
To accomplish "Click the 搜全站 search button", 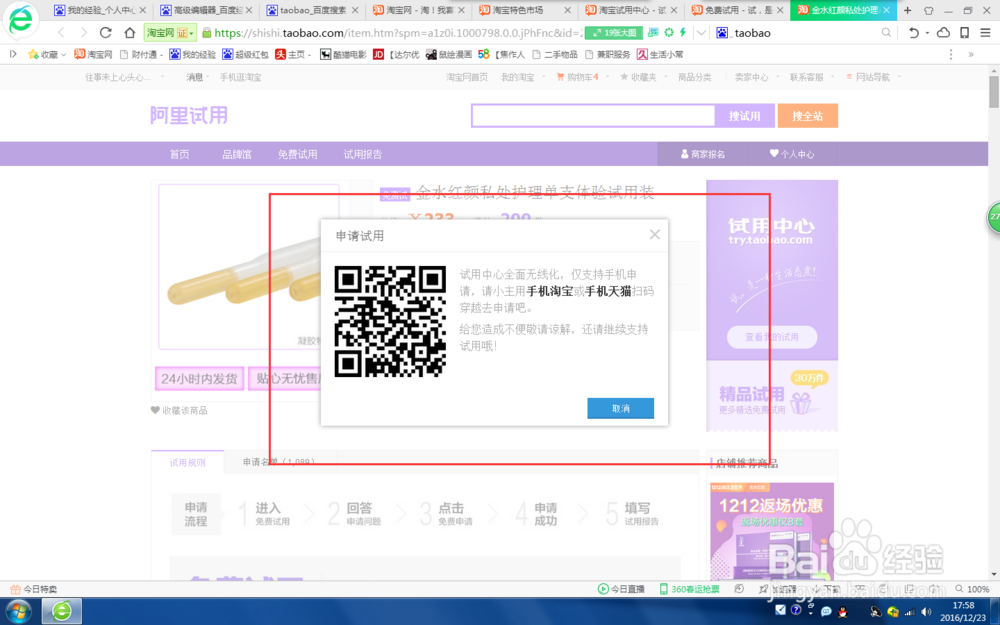I will 807,116.
